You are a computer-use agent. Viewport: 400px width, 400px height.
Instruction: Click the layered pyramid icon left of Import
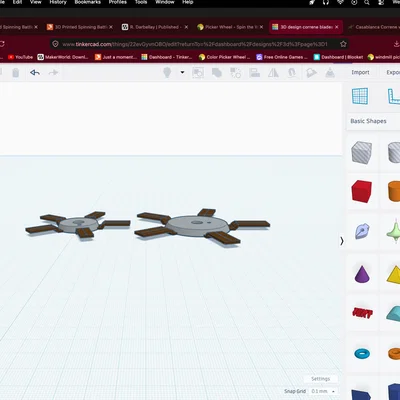(330, 73)
